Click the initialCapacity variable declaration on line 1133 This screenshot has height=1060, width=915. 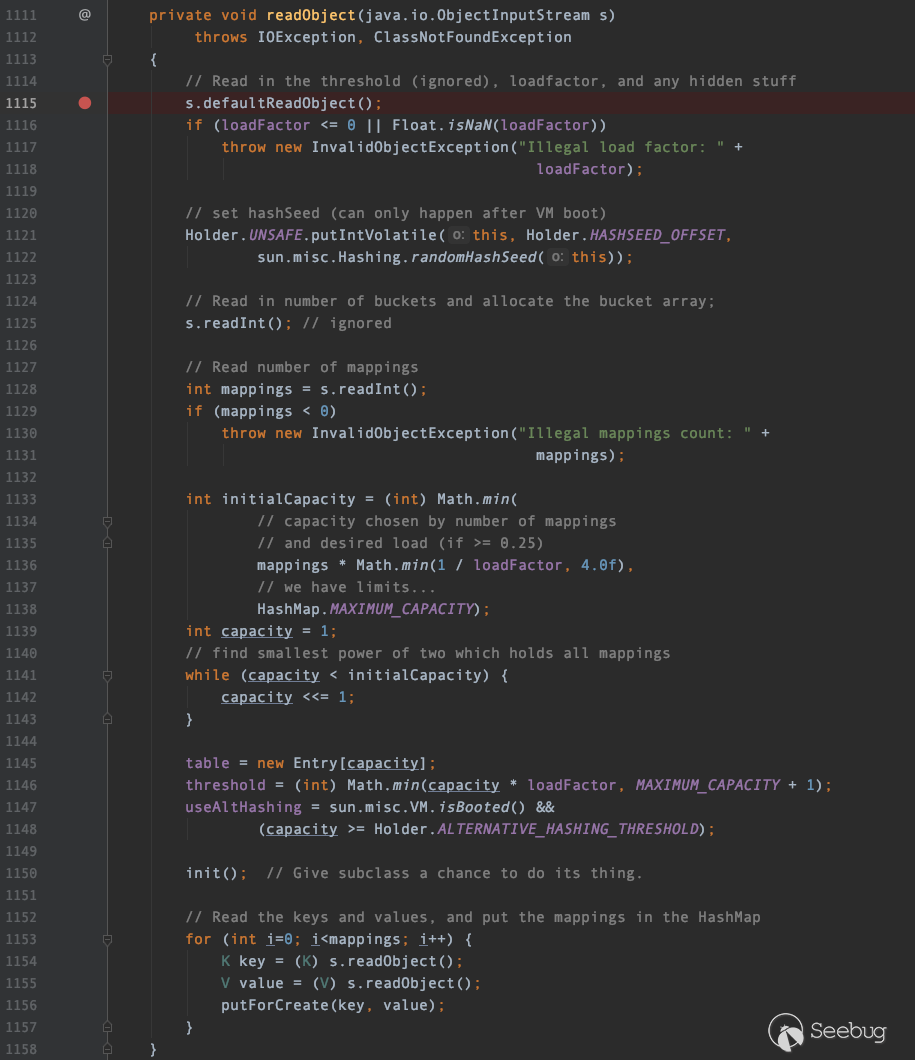(289, 499)
